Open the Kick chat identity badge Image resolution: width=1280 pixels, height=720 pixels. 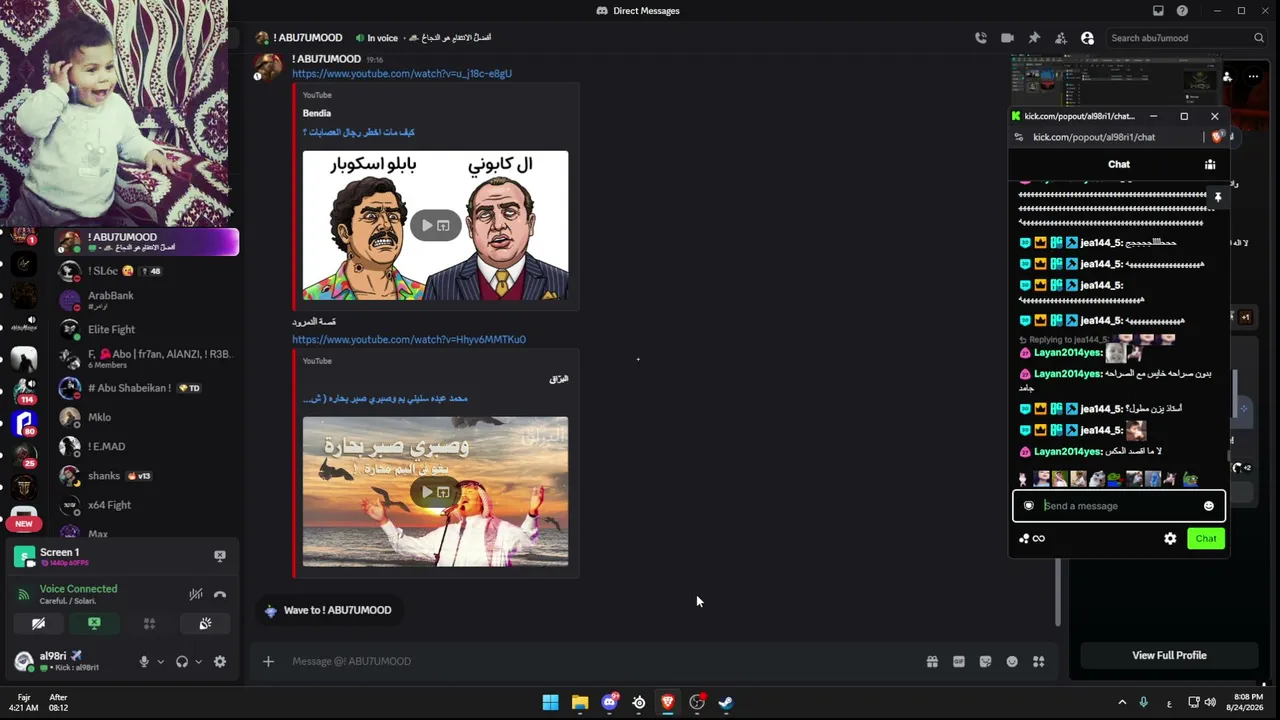[x=1028, y=506]
